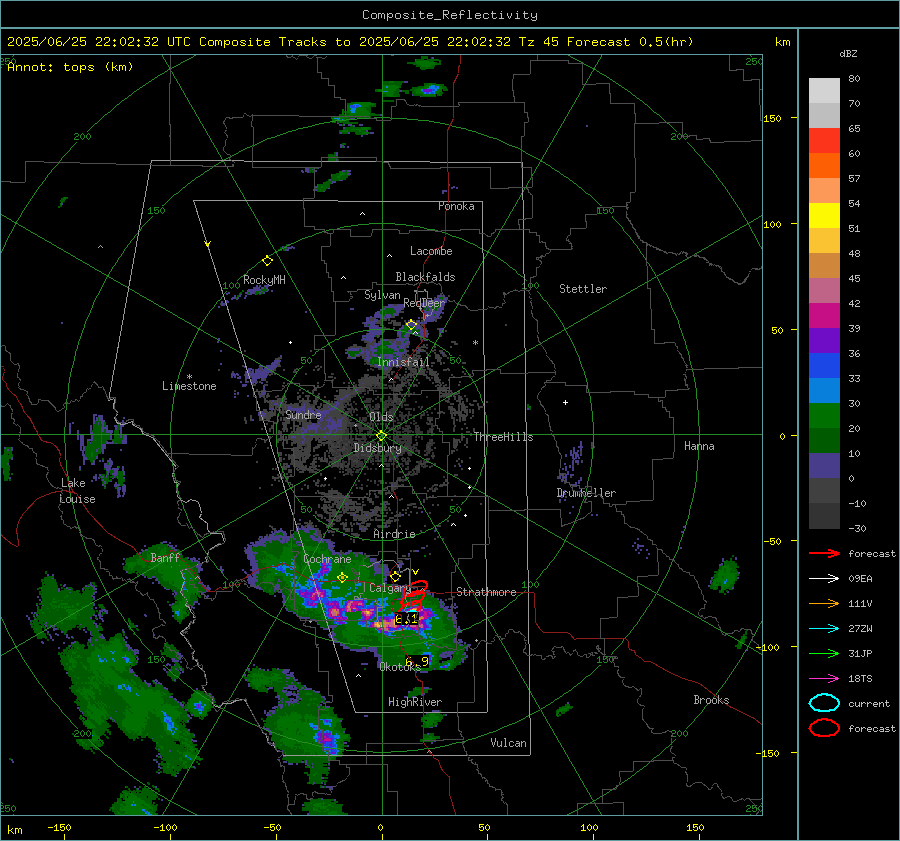
Task: Click the Olds town label
Action: pos(381,417)
